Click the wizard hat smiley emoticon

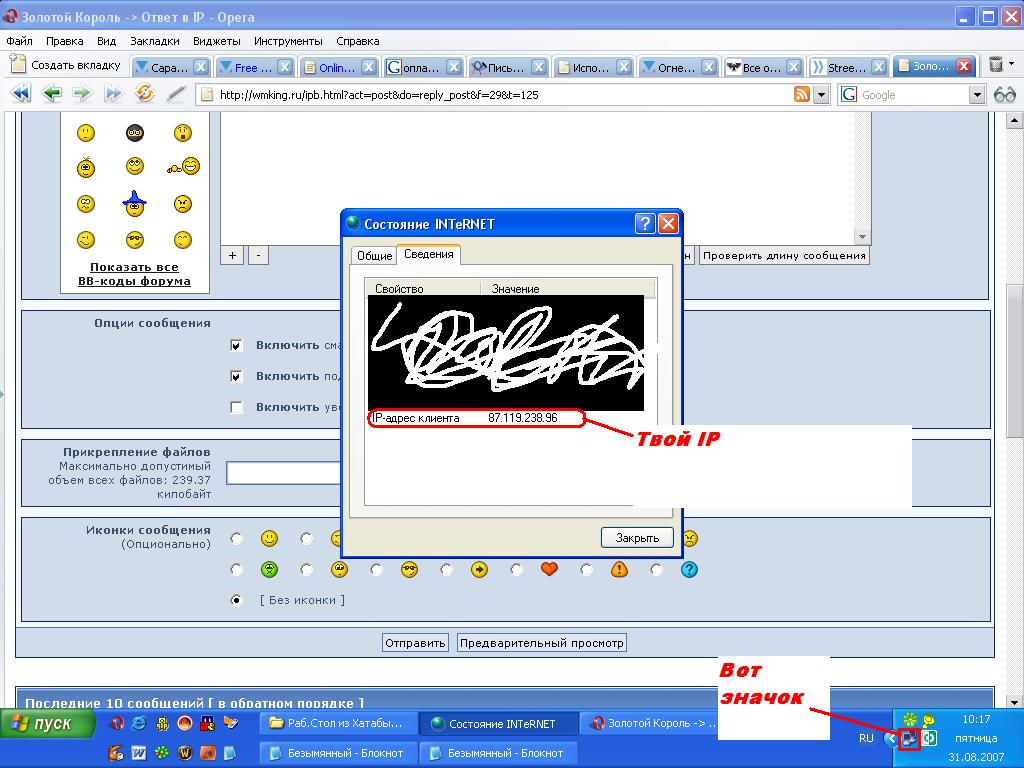pyautogui.click(x=134, y=203)
